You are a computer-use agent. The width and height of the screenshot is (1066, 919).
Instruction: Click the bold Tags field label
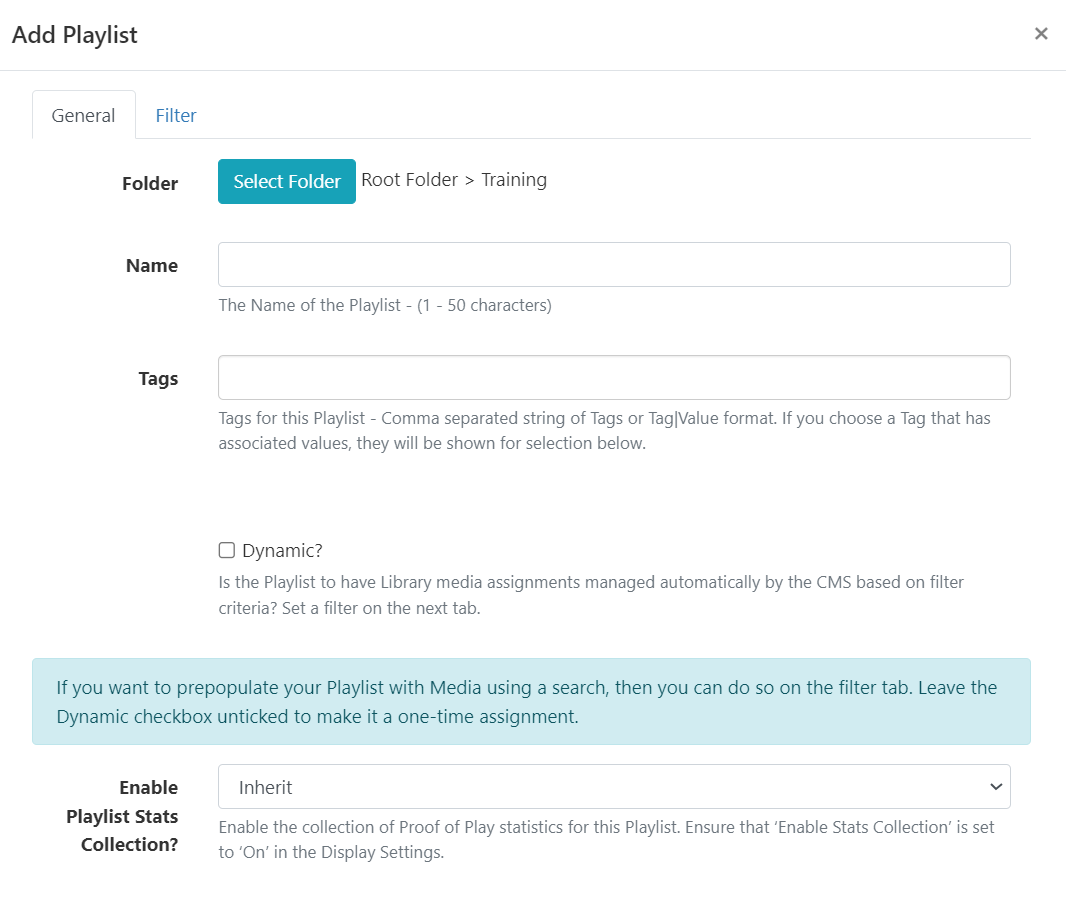coord(159,379)
